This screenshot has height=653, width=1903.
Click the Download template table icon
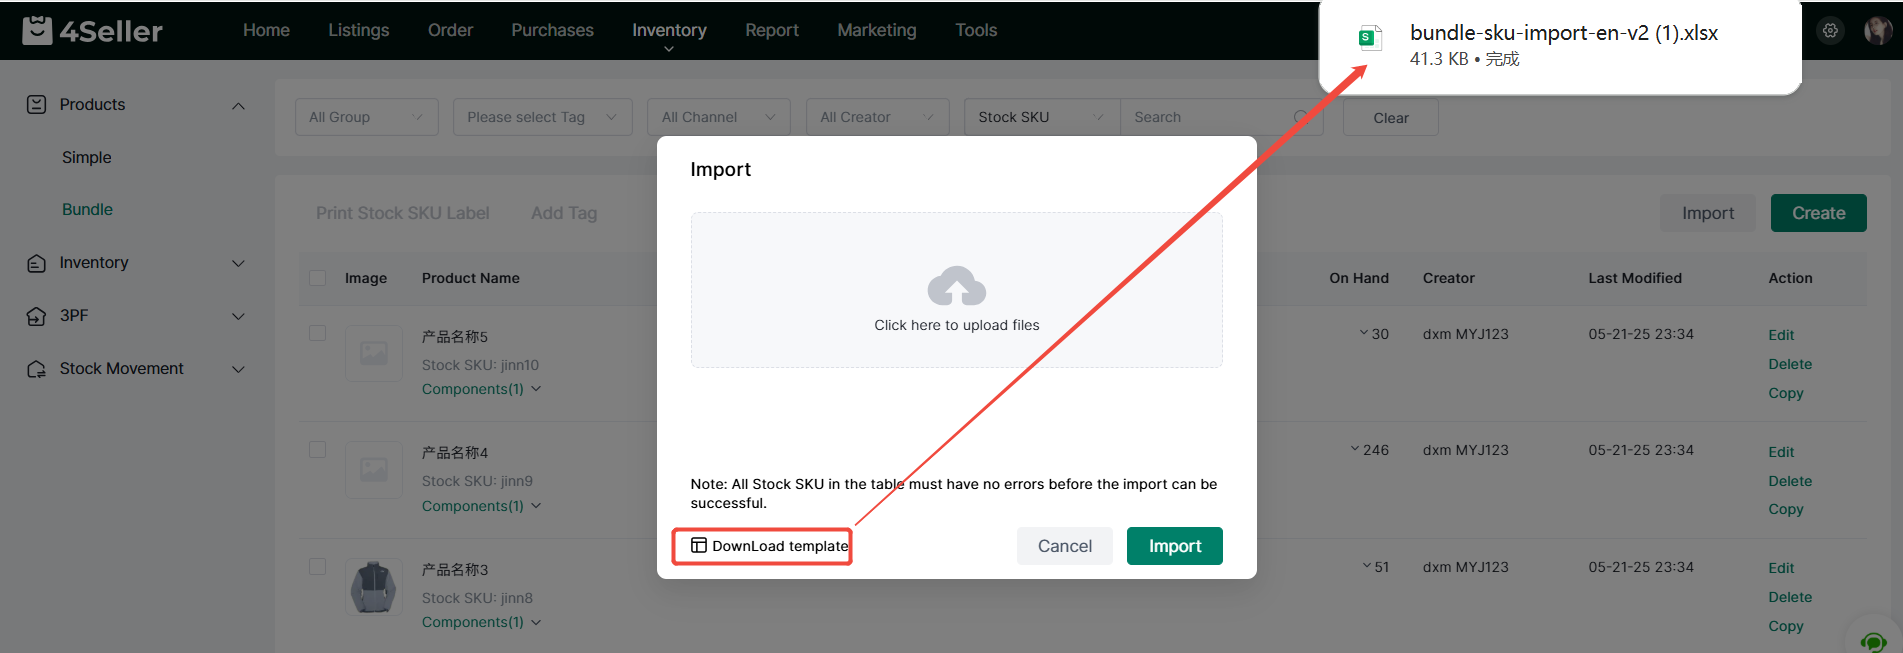click(699, 545)
